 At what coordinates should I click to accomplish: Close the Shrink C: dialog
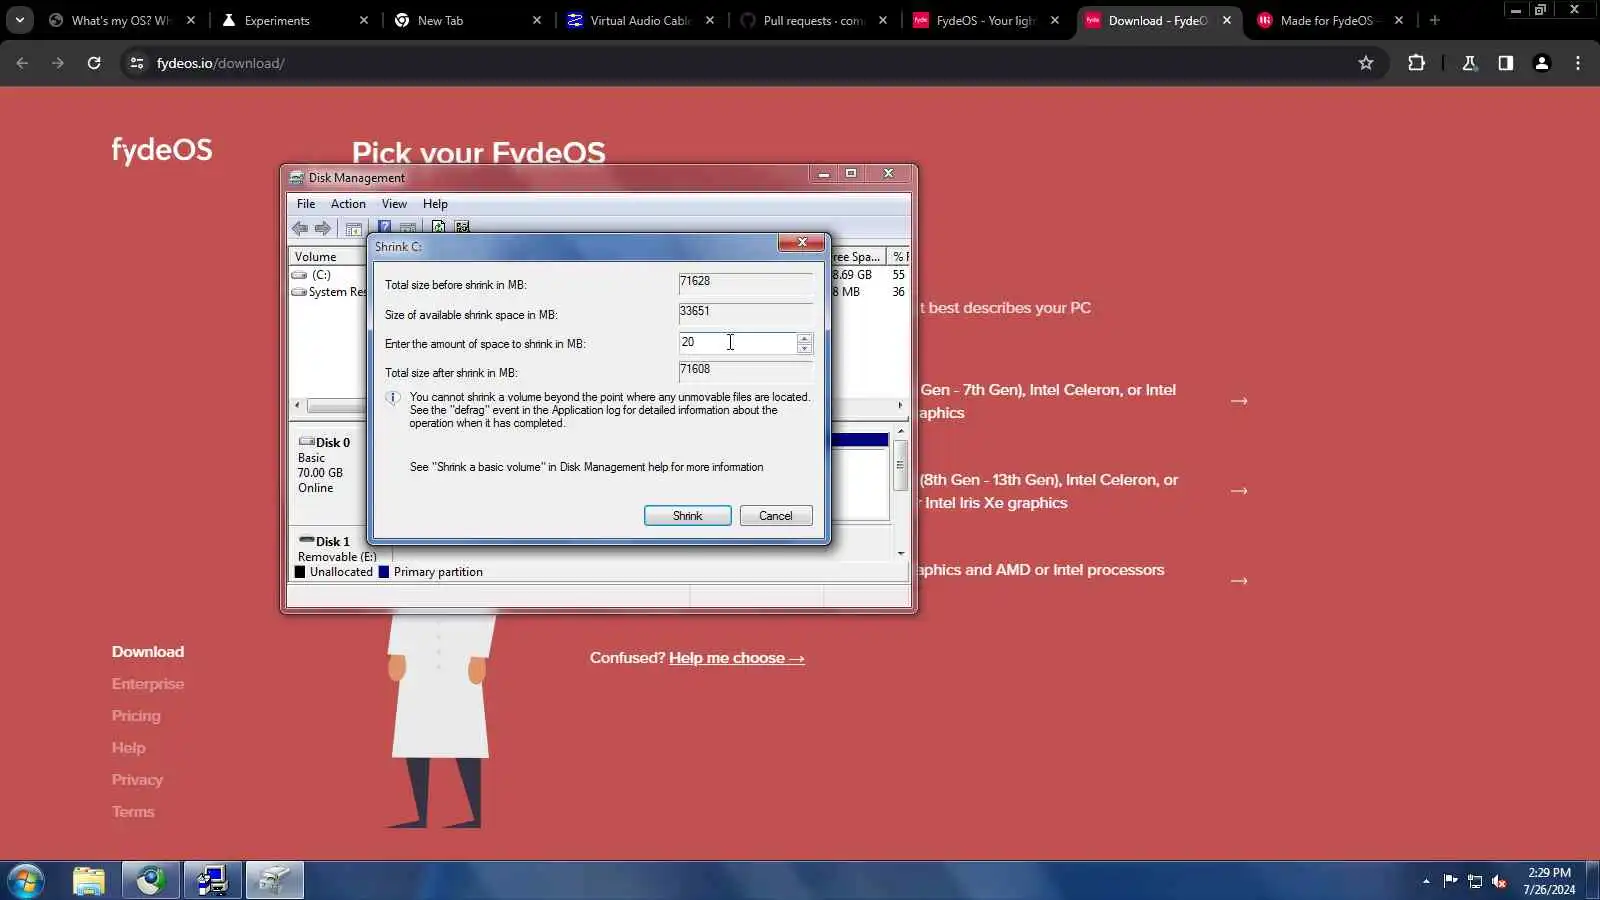(x=802, y=243)
